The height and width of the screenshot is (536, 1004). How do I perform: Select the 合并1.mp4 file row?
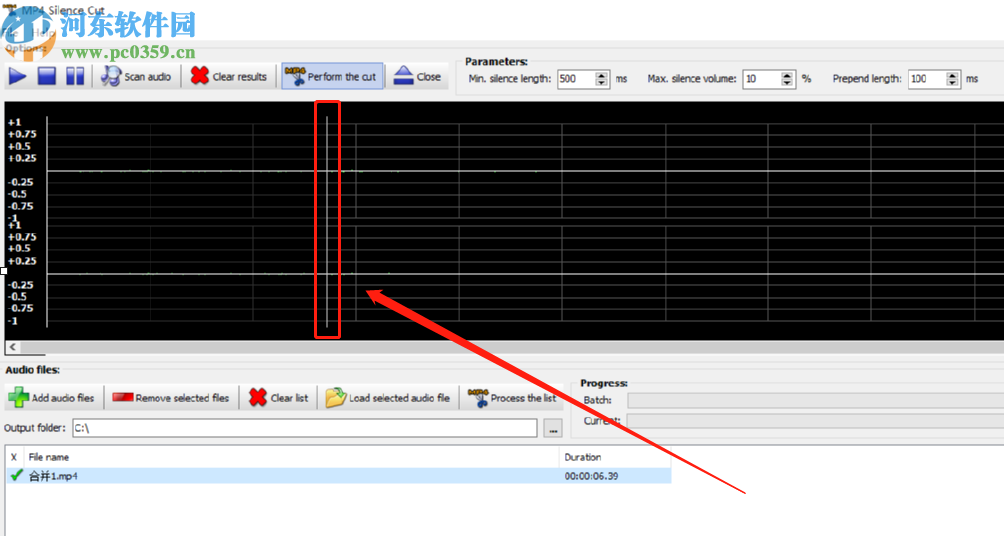[338, 476]
